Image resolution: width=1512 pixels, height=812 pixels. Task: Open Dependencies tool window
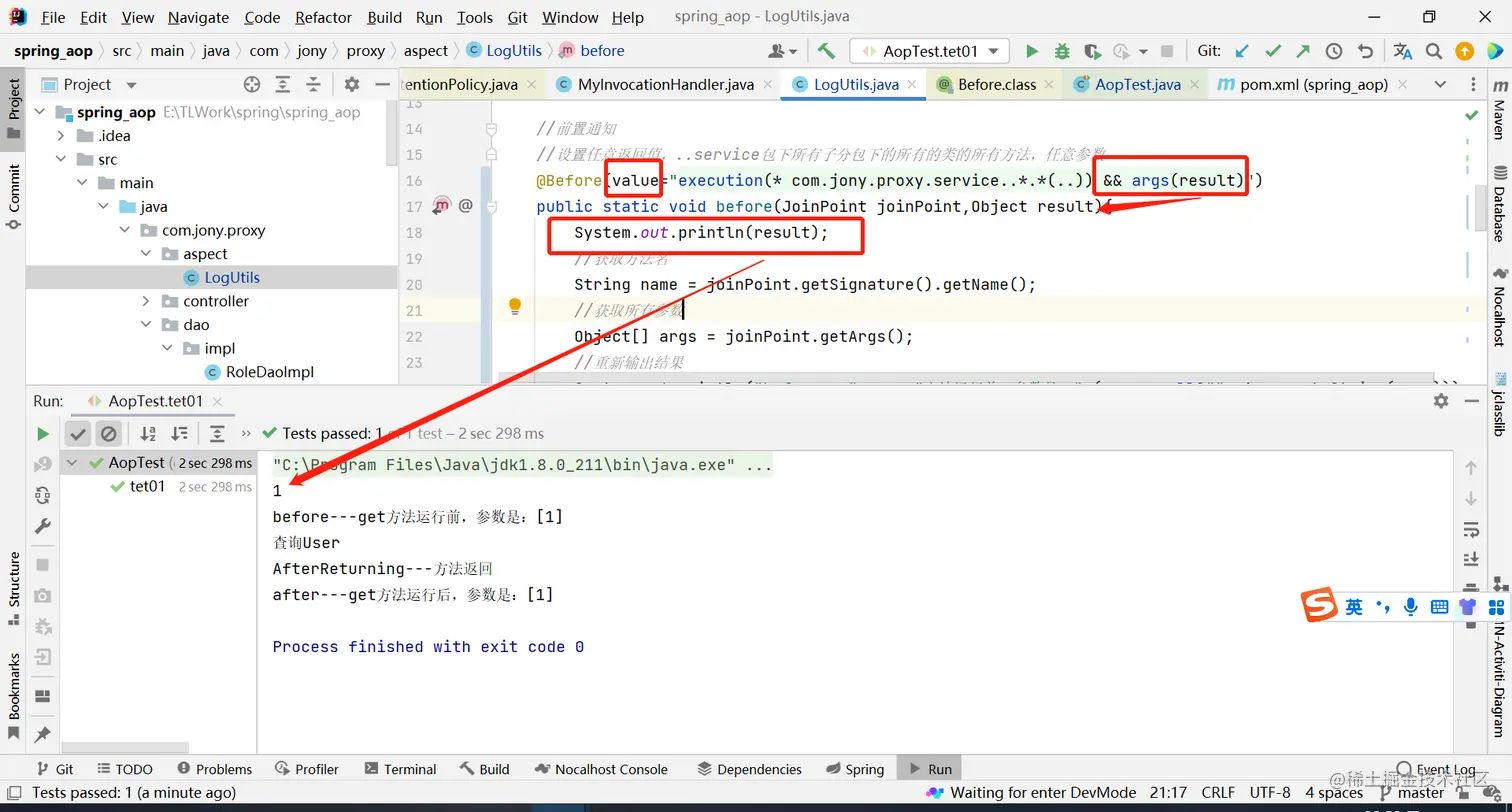(x=749, y=769)
